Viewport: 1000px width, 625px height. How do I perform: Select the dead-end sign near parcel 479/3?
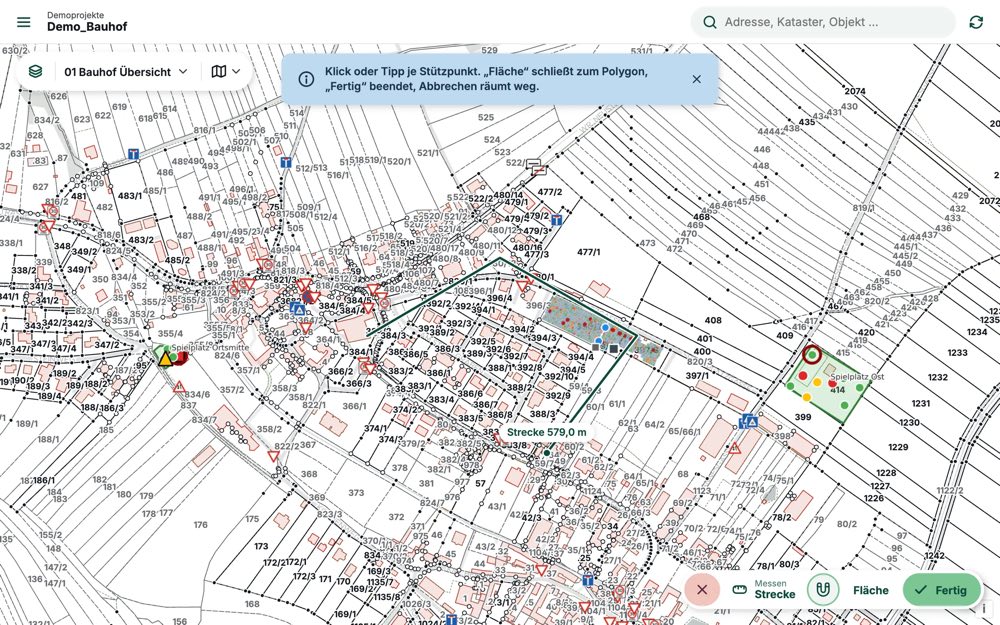click(557, 219)
